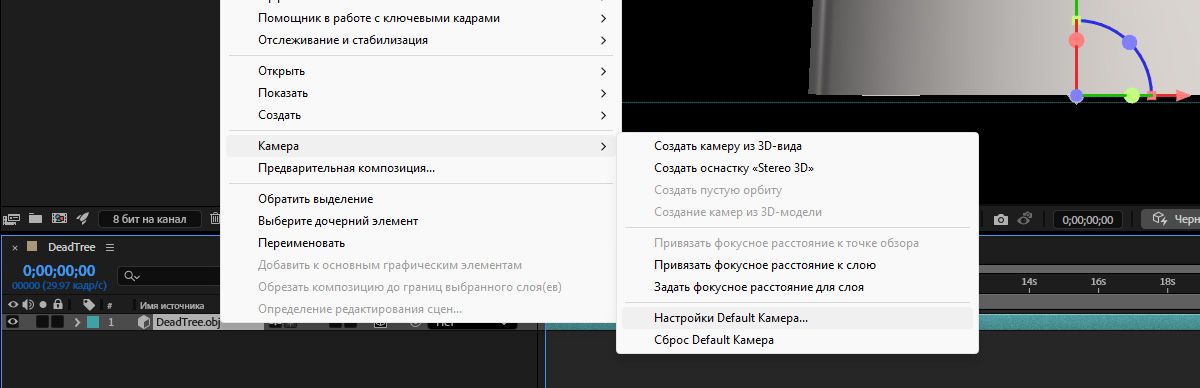Expand the Отслеживание и стабилизация submenu

[x=603, y=40]
